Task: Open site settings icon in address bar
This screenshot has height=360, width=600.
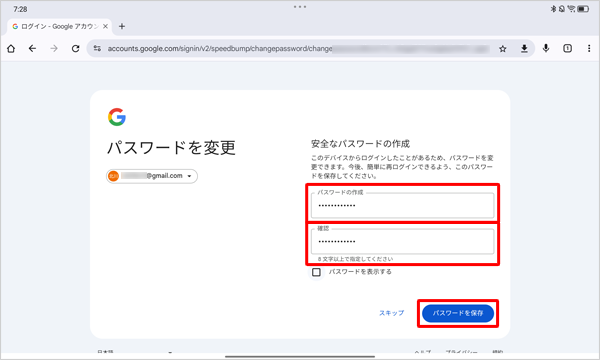Action: [x=97, y=49]
